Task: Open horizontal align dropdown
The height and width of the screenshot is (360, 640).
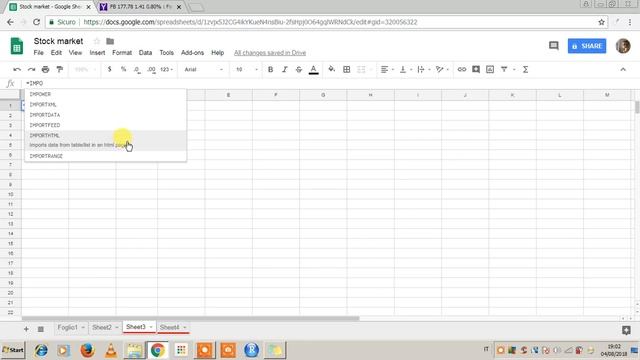Action: click(x=387, y=69)
